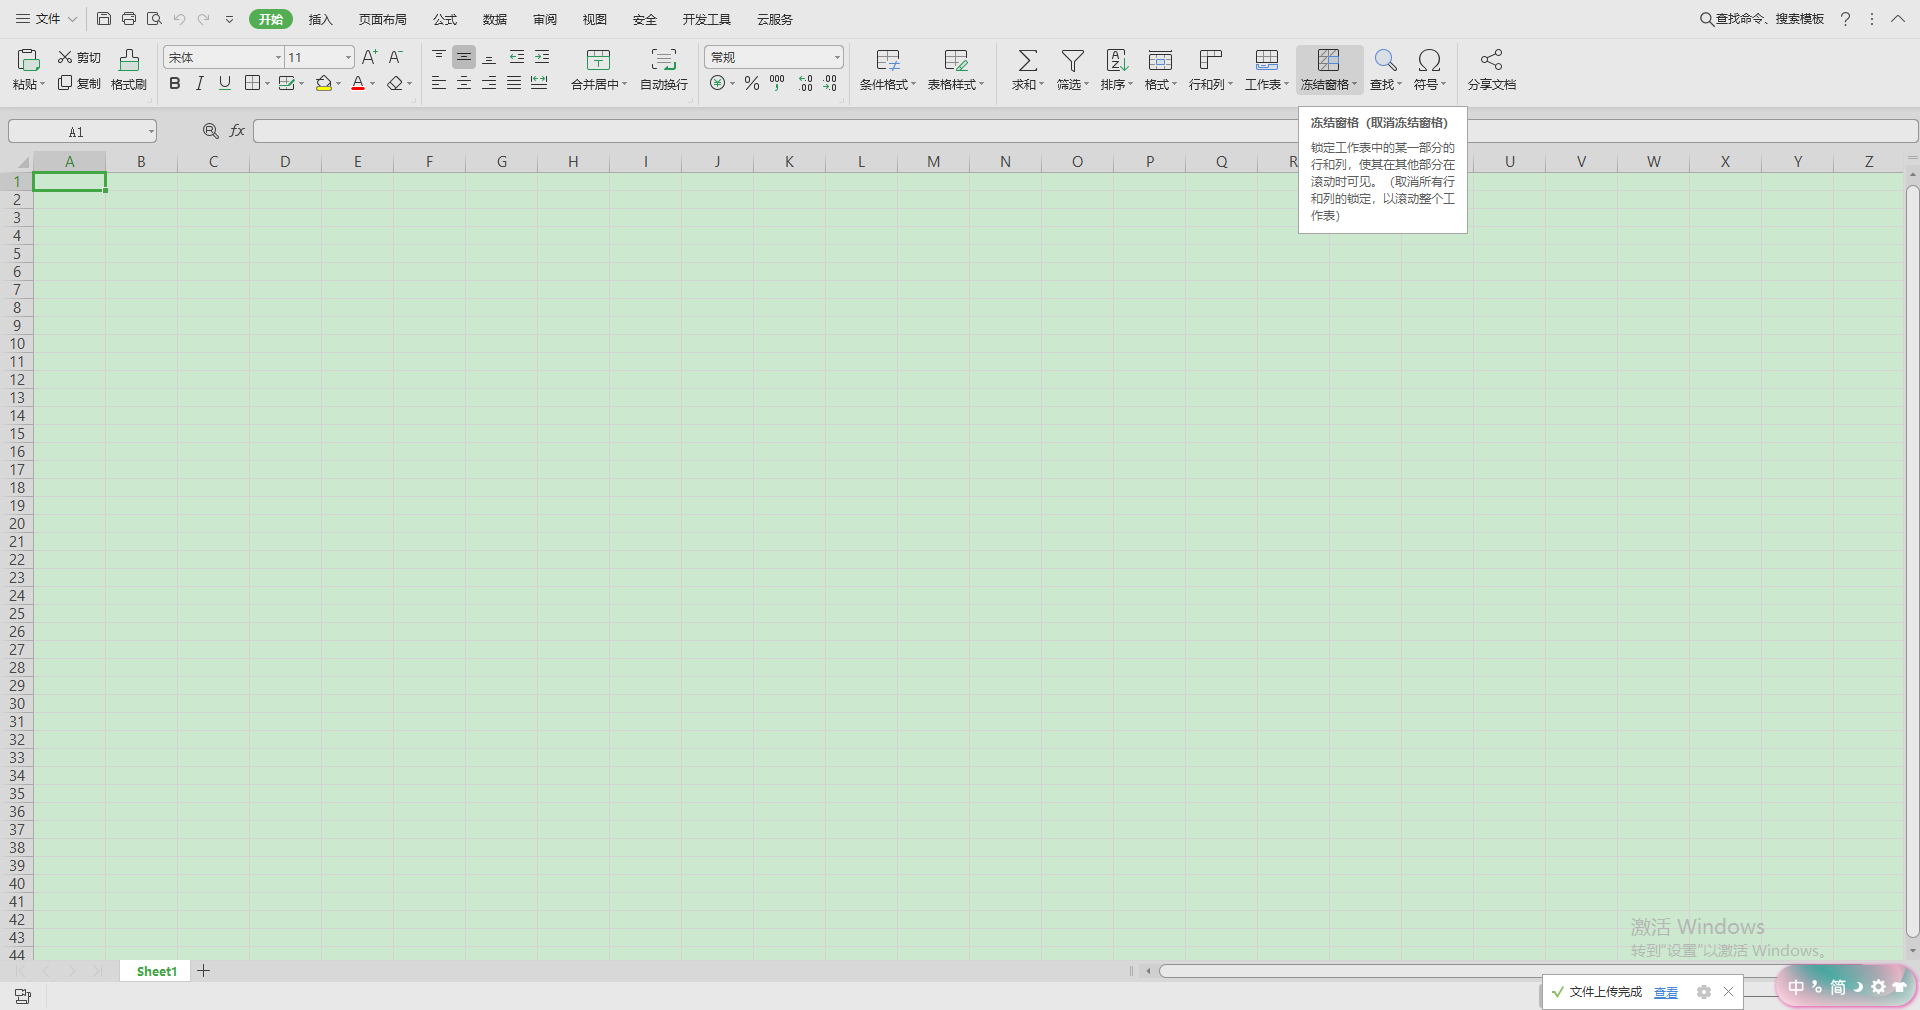This screenshot has height=1010, width=1920.
Task: Switch to the 插入 (Insert) ribbon tab
Action: click(320, 20)
